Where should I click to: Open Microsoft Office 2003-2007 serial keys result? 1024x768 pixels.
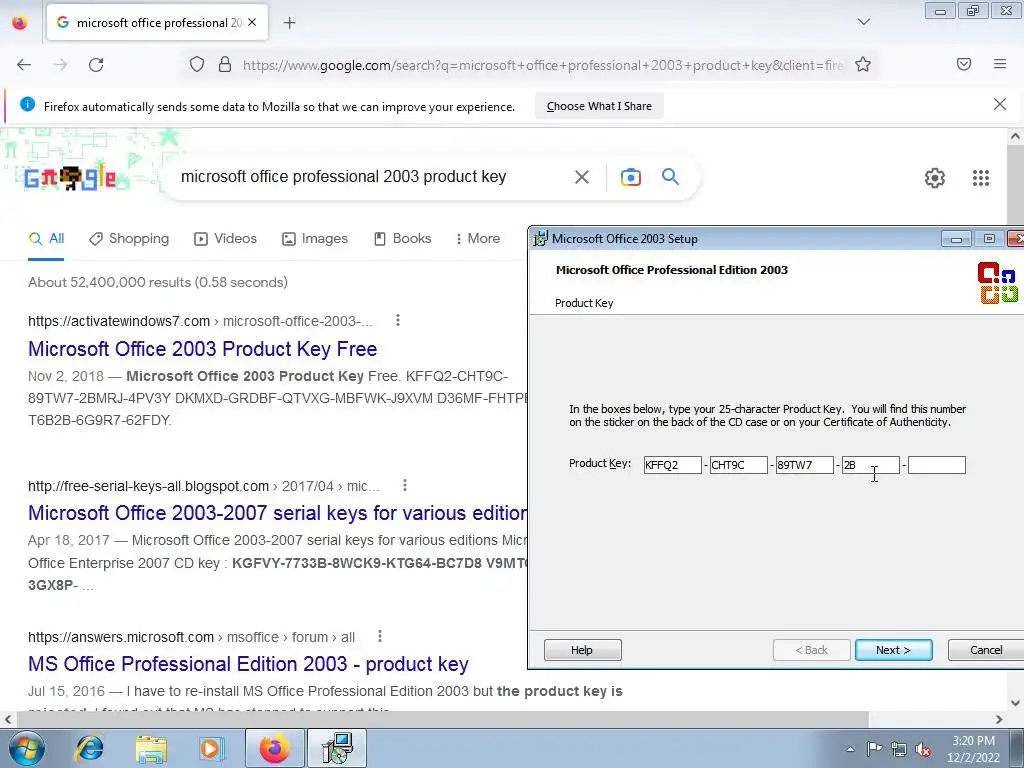coord(278,513)
